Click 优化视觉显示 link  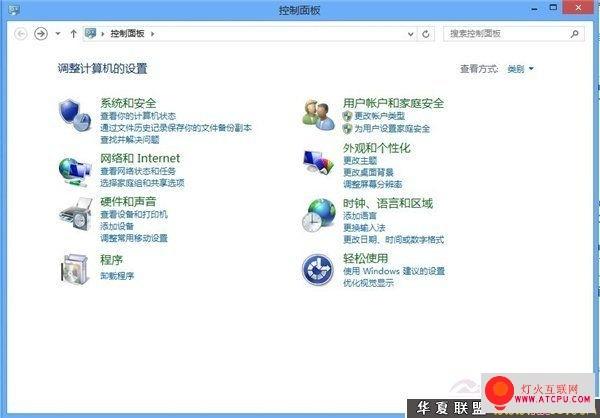click(368, 283)
